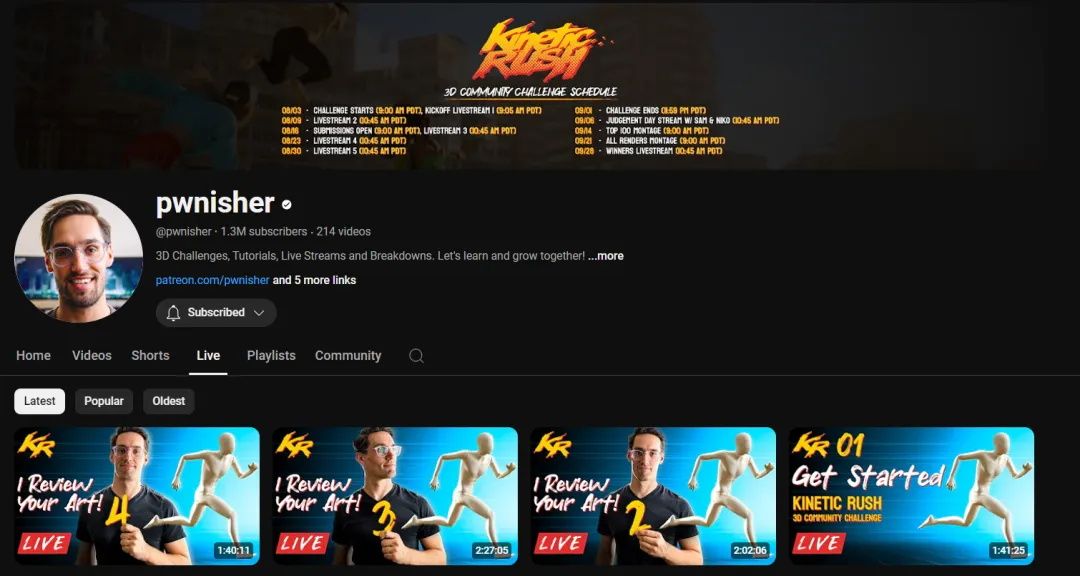Go to the channel Home tab

point(33,356)
